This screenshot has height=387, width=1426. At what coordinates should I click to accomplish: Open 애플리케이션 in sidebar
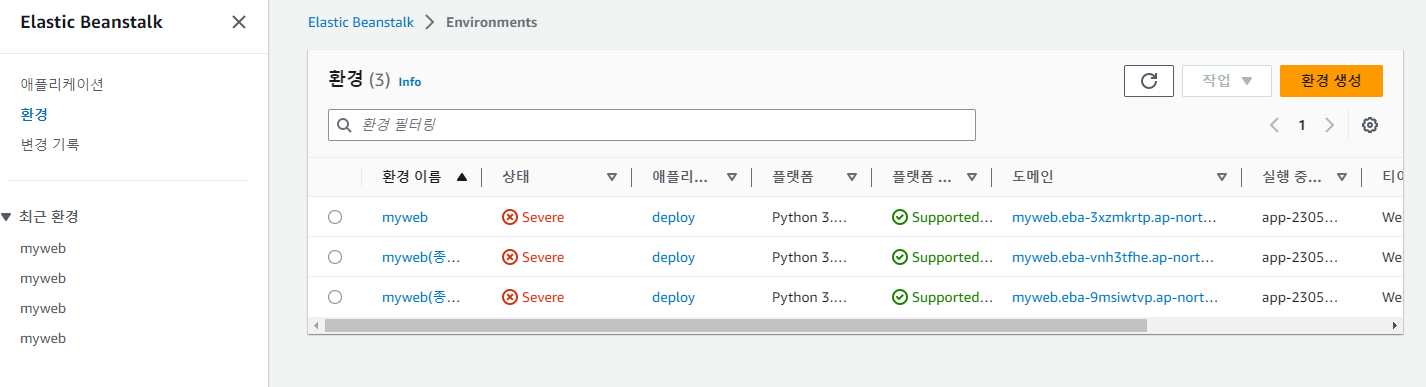[62, 84]
